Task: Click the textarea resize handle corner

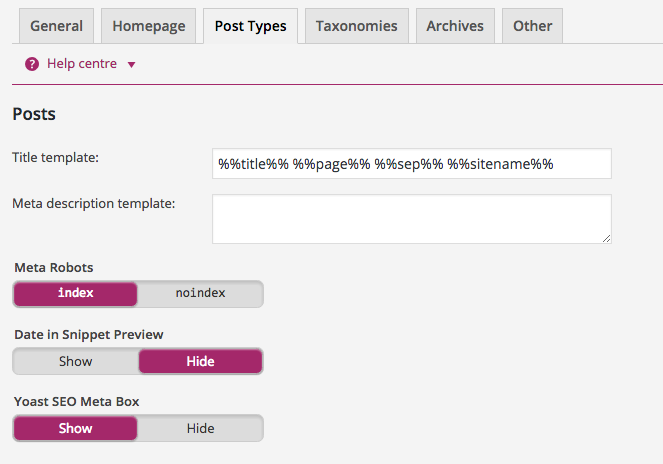Action: (606, 238)
